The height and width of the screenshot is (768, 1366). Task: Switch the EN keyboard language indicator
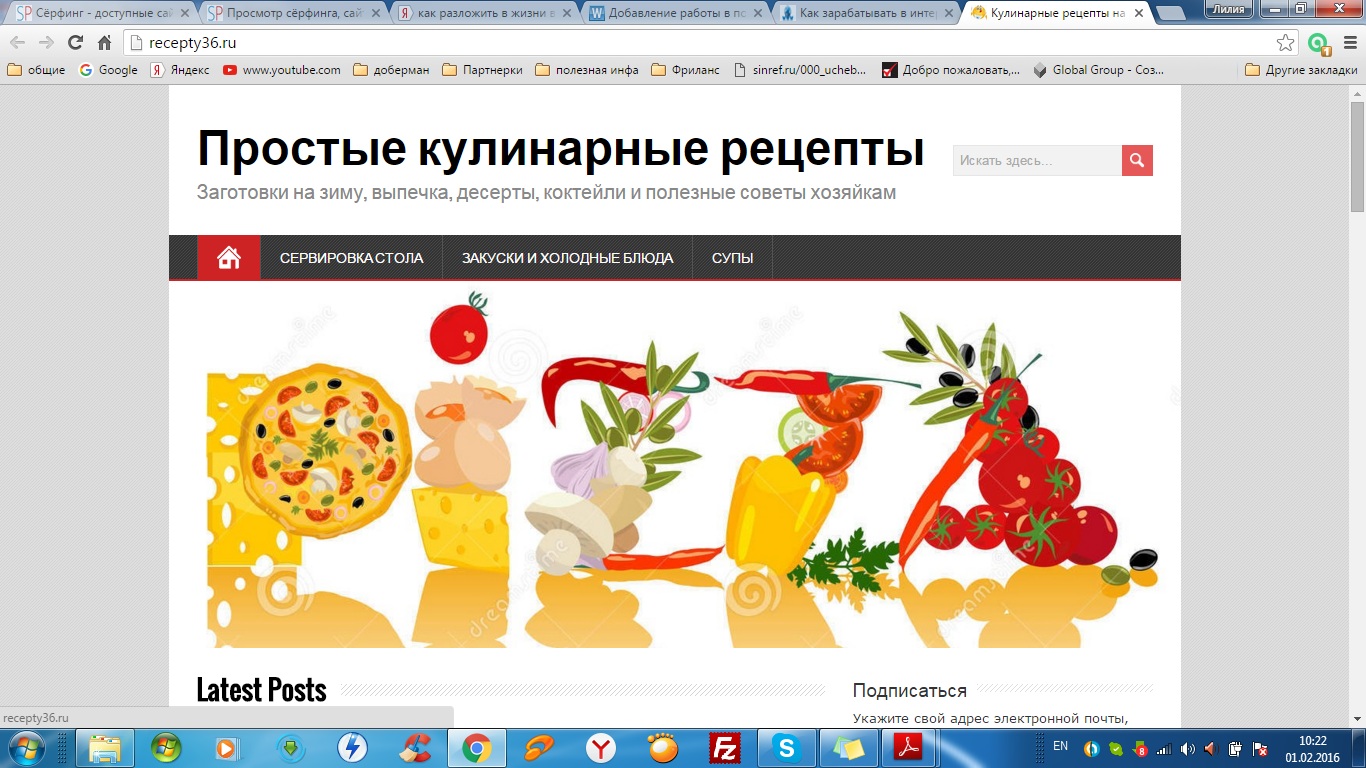tap(1061, 746)
